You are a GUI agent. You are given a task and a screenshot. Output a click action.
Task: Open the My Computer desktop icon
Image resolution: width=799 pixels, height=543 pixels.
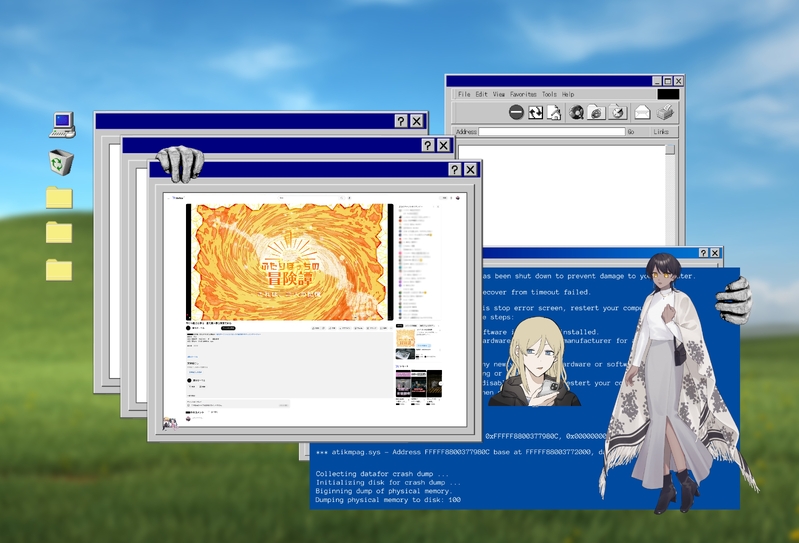62,125
